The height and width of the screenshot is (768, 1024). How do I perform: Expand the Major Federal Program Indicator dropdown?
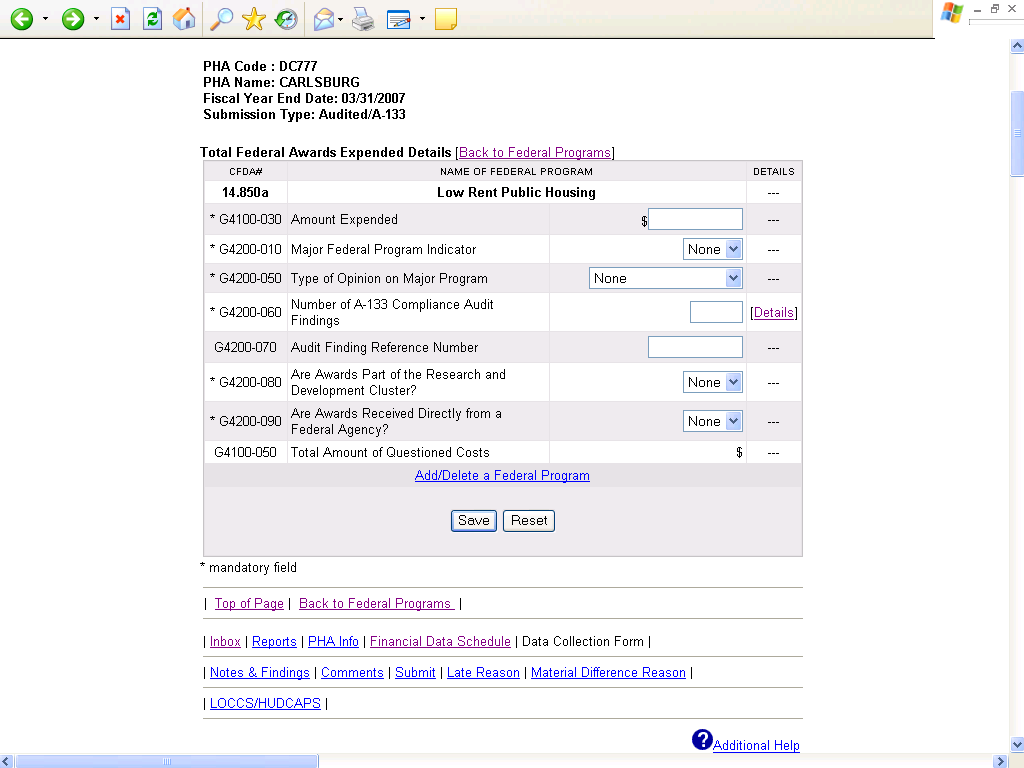coord(733,249)
